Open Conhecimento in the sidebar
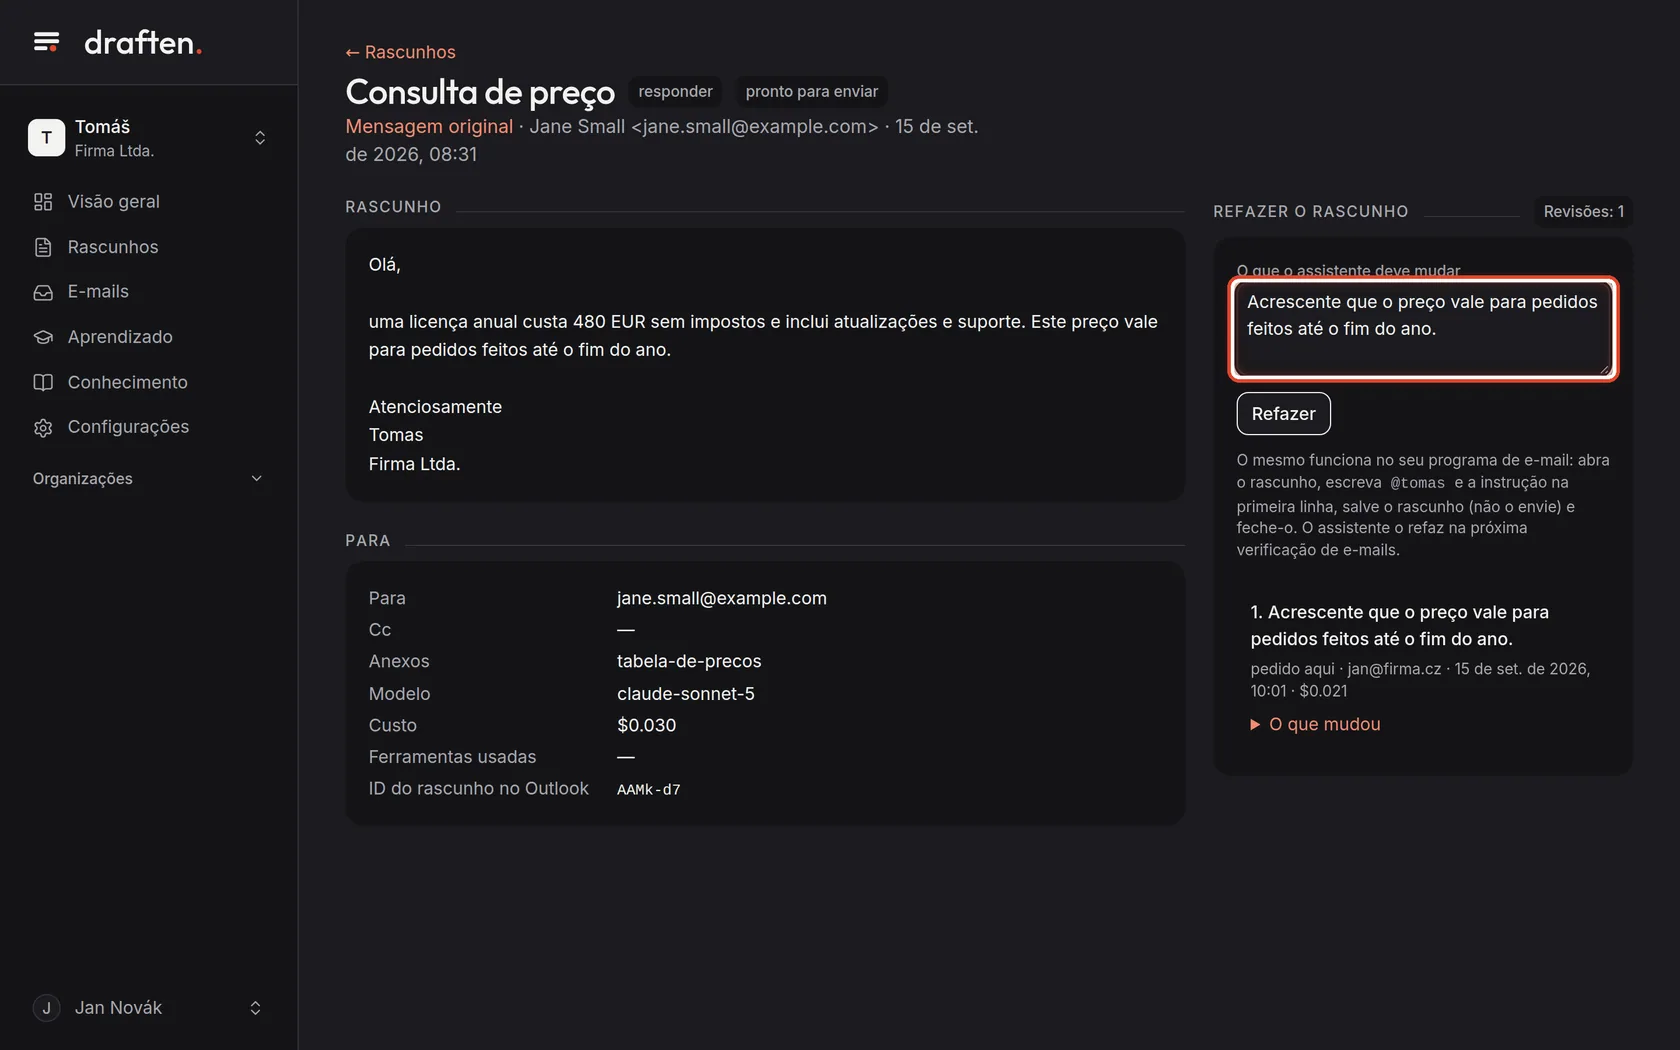The image size is (1680, 1050). (148, 382)
